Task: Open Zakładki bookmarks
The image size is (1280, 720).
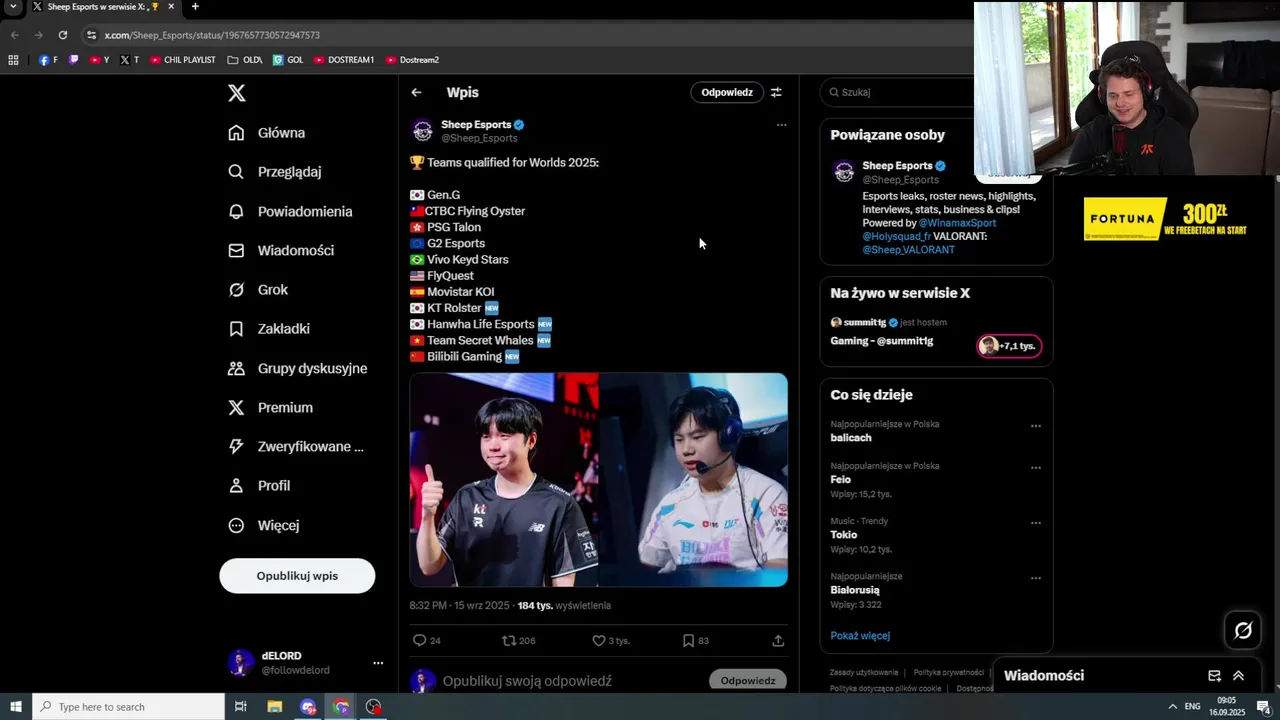Action: (269, 329)
